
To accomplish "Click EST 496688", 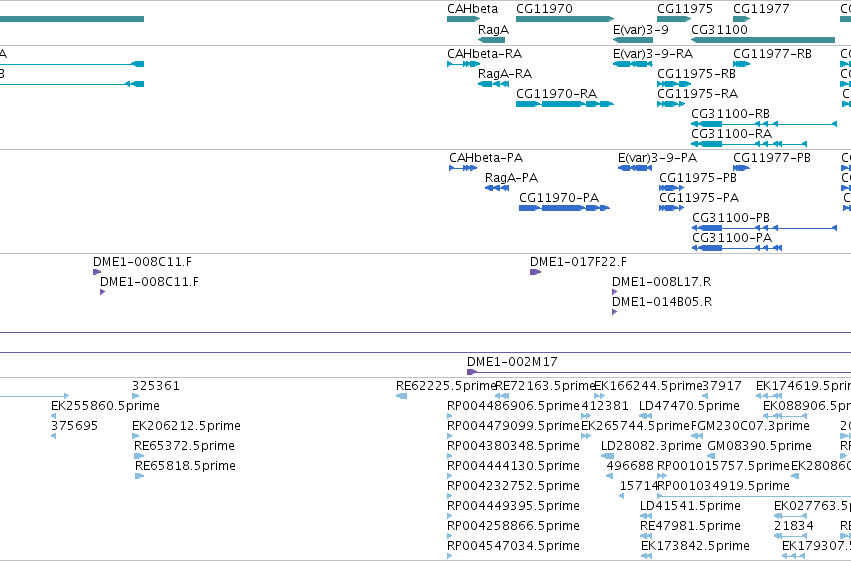I will [x=609, y=476].
